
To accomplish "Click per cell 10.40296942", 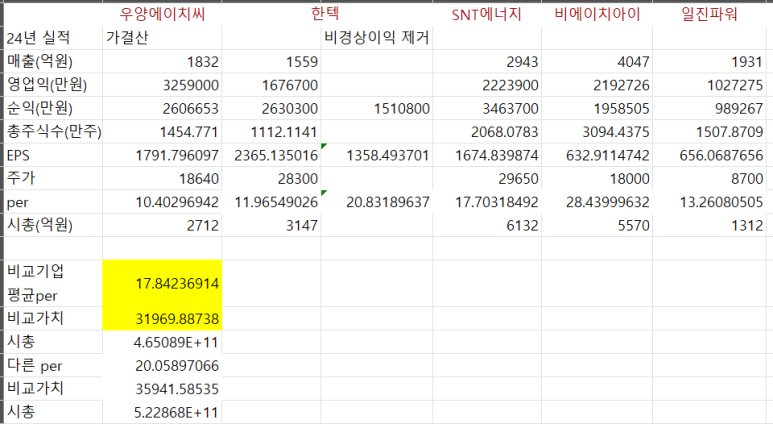I will (x=162, y=202).
